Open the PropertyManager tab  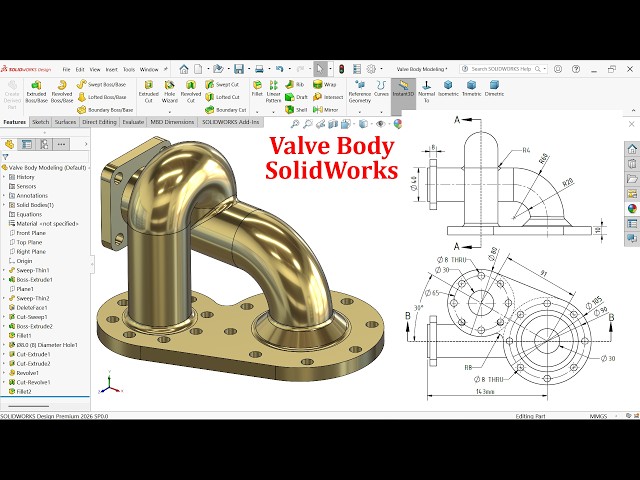[x=27, y=144]
